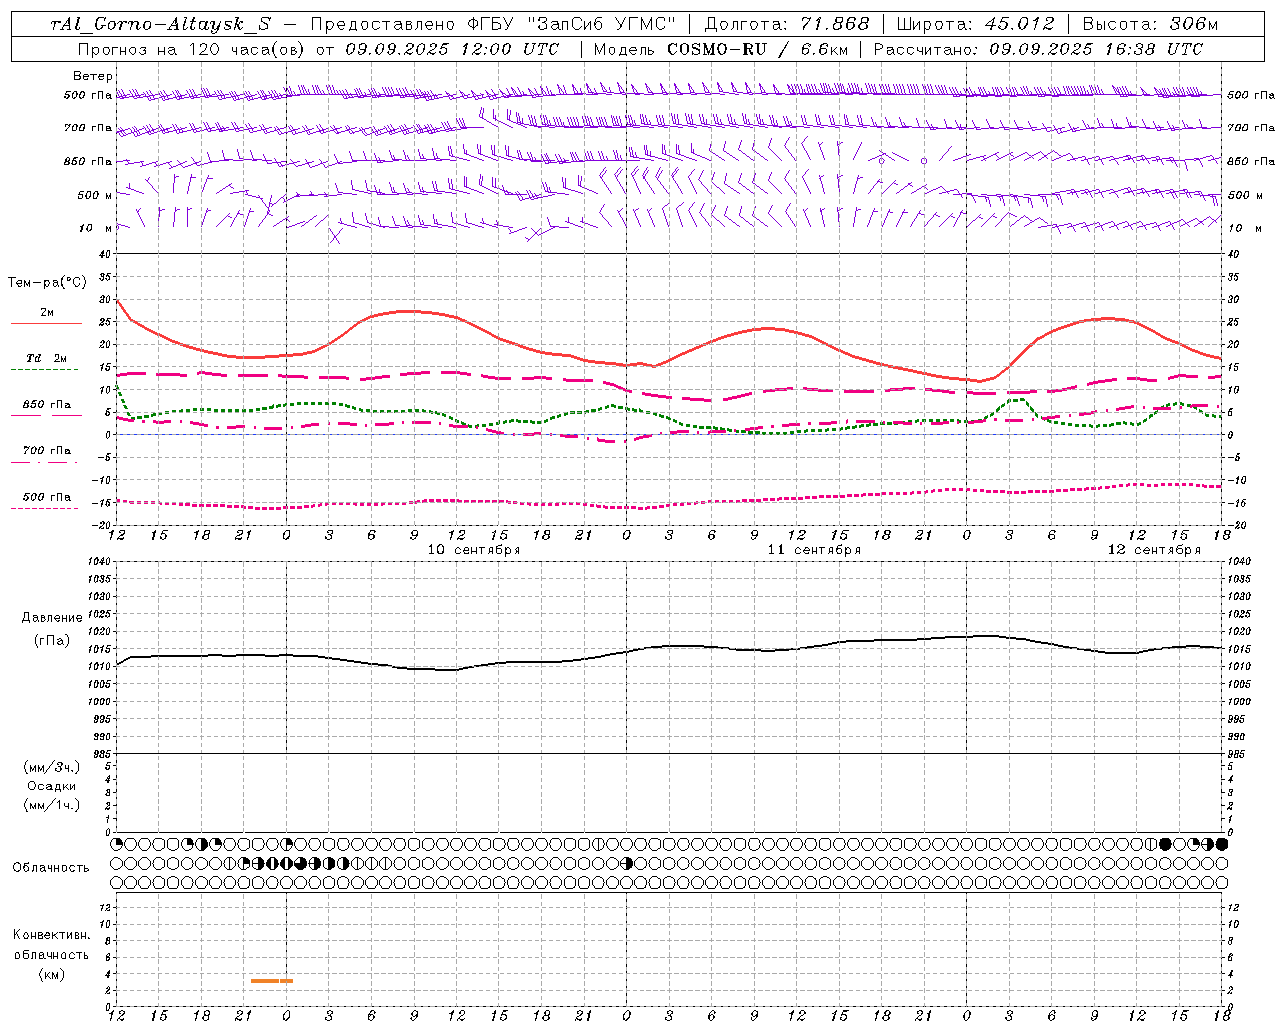Click the Td 2м legend entry
Viewport: 1280px width, 1024px height.
tap(46, 358)
